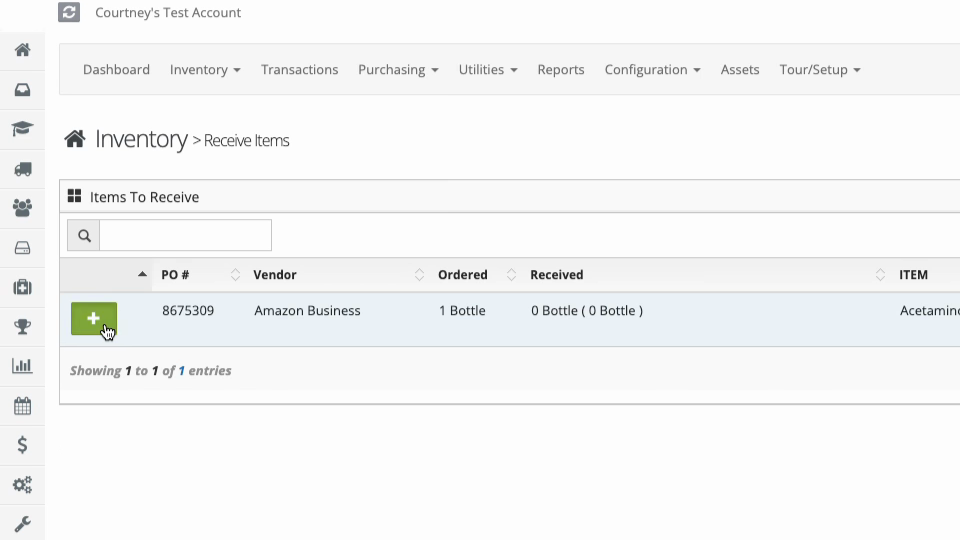Screen dimensions: 960x540
Task: Click the green plus receive button
Action: (94, 318)
